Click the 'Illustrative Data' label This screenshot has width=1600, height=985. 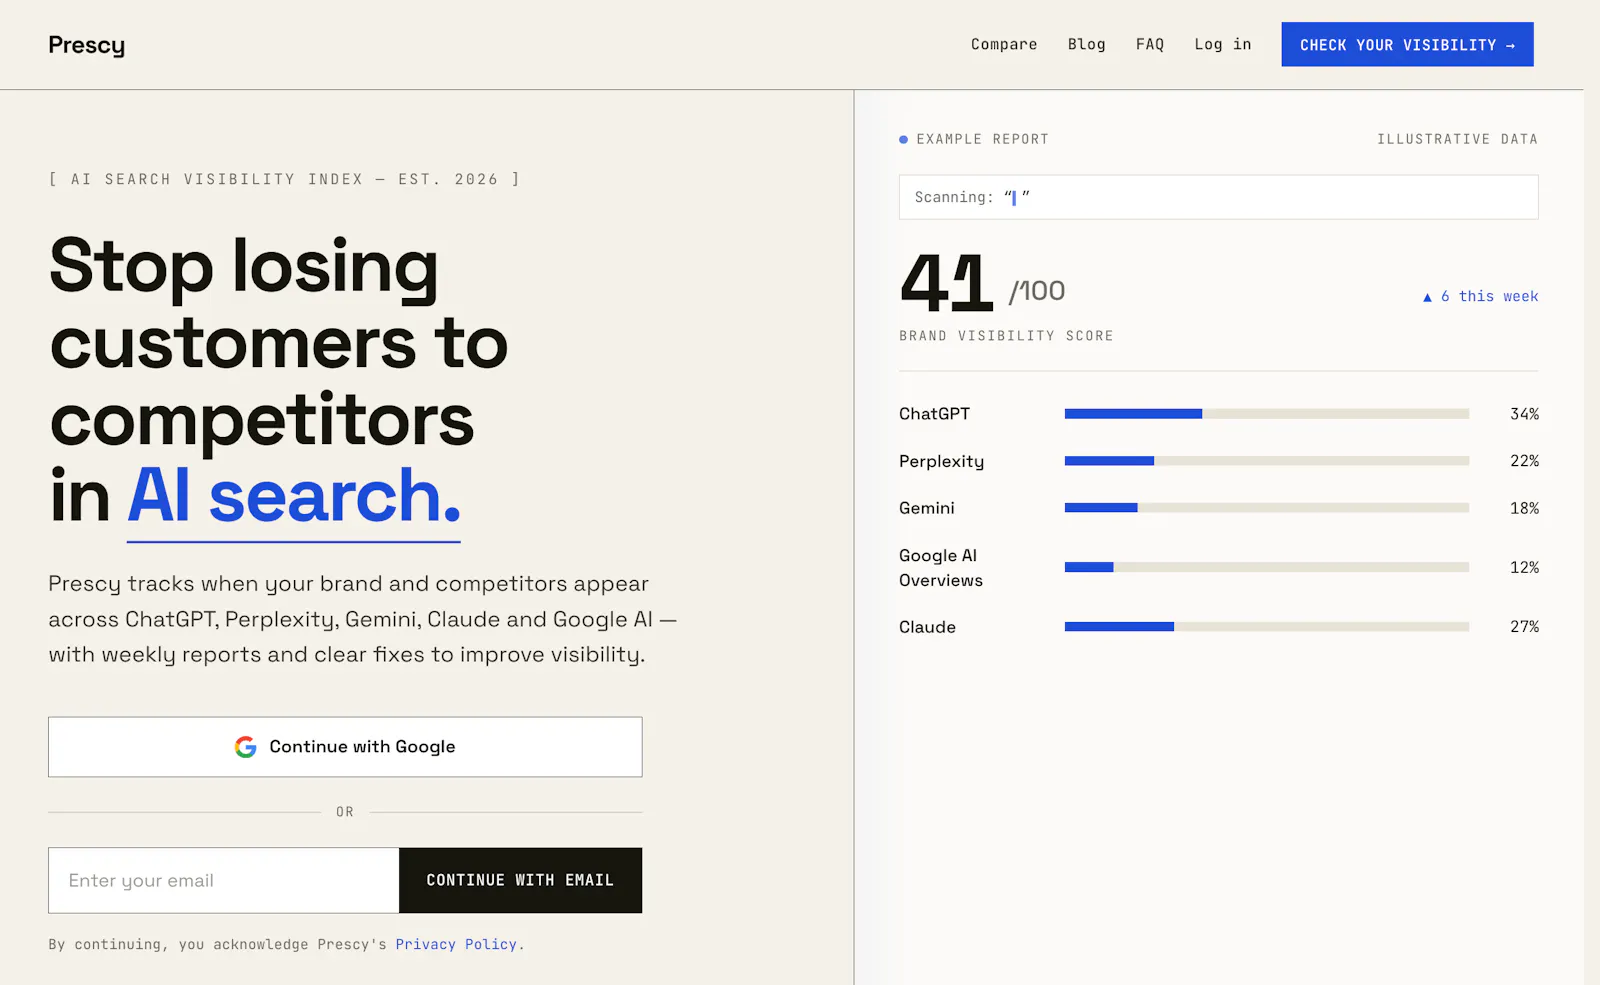[1457, 139]
